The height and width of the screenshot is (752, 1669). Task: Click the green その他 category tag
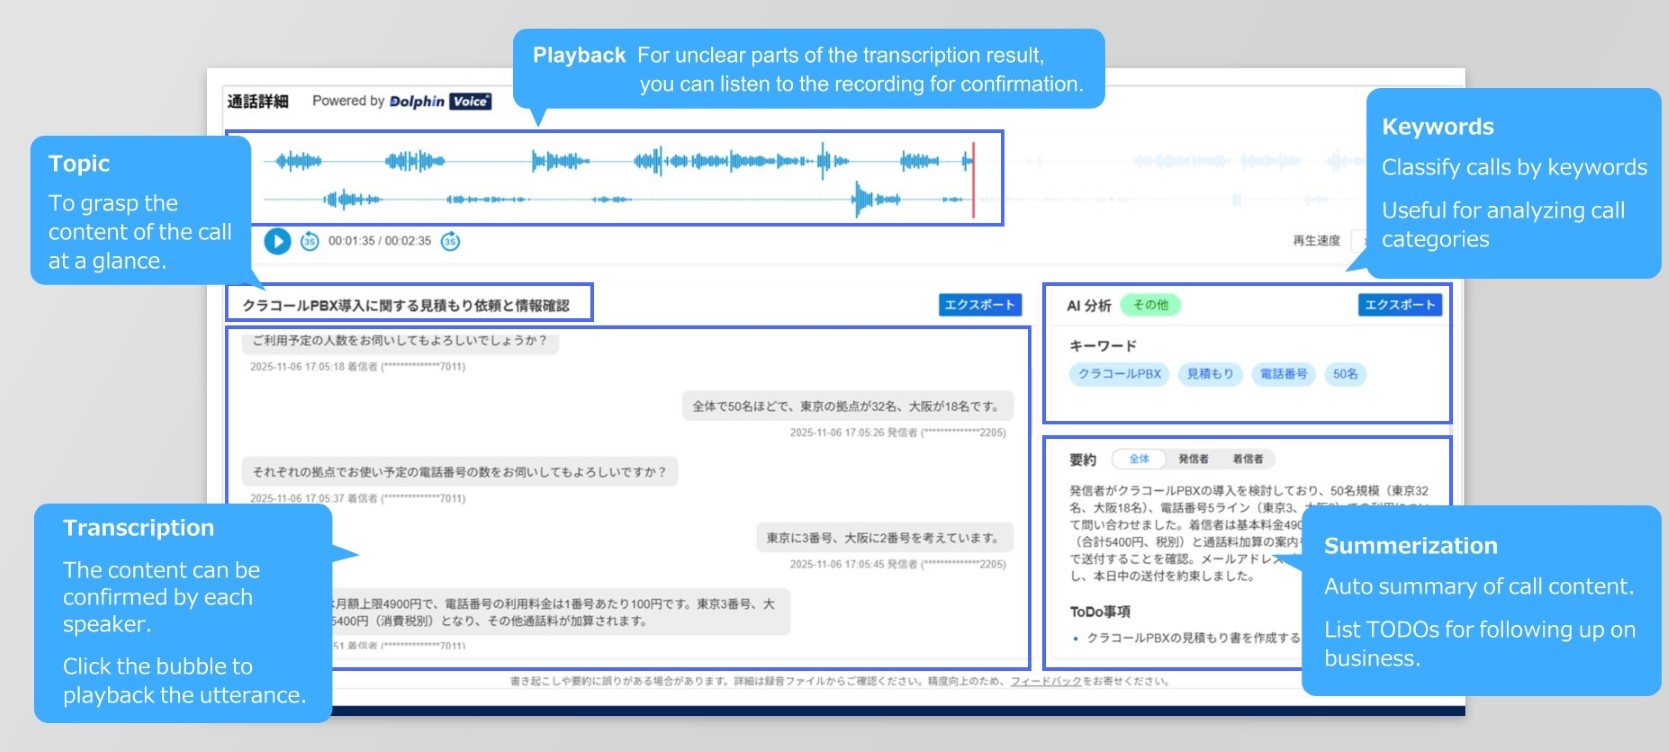coord(1151,305)
